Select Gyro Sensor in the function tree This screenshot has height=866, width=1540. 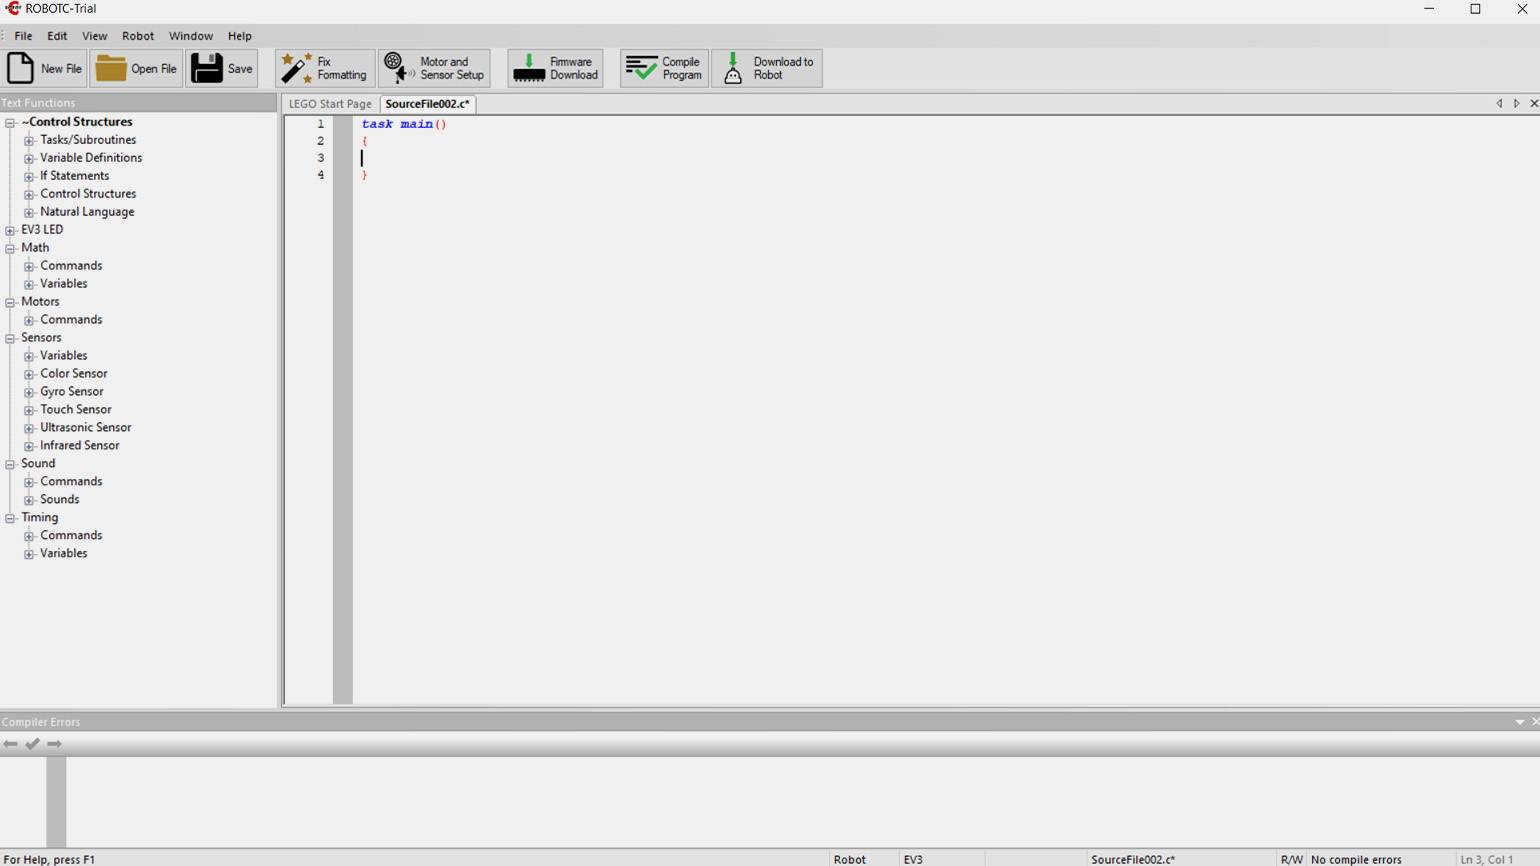(x=71, y=392)
